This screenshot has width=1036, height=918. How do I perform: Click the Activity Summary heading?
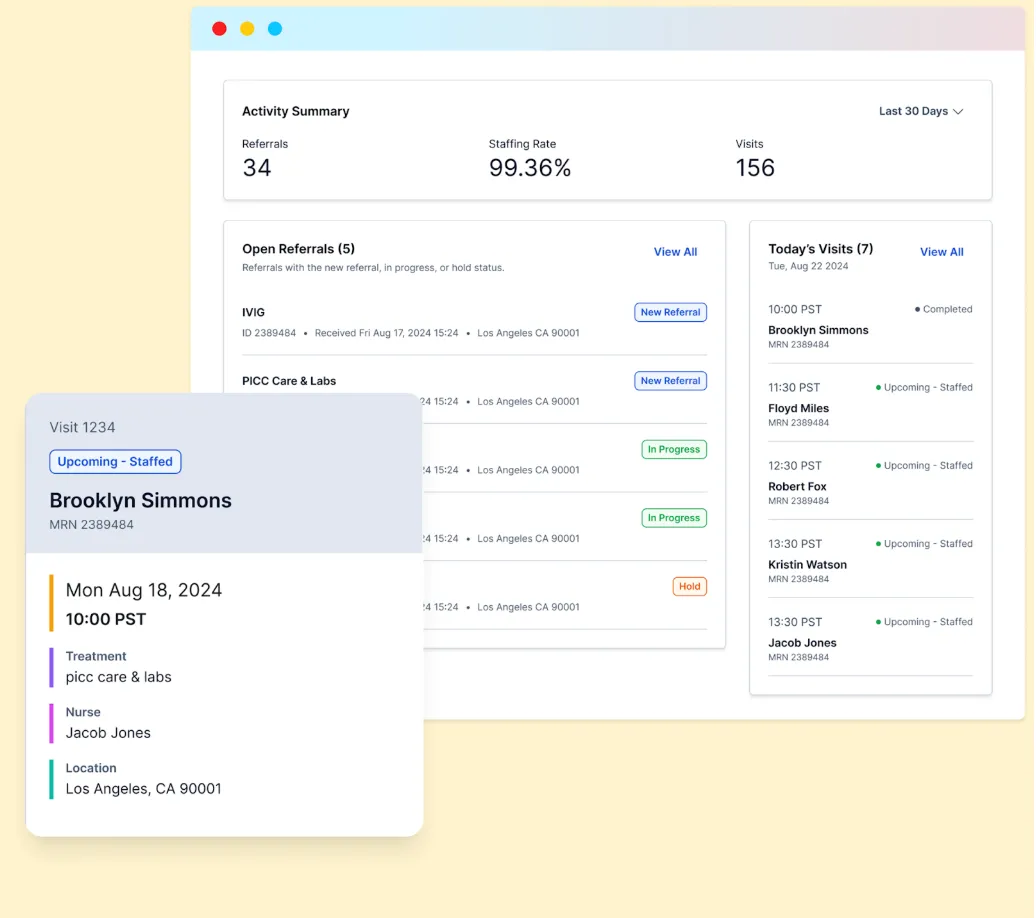295,111
